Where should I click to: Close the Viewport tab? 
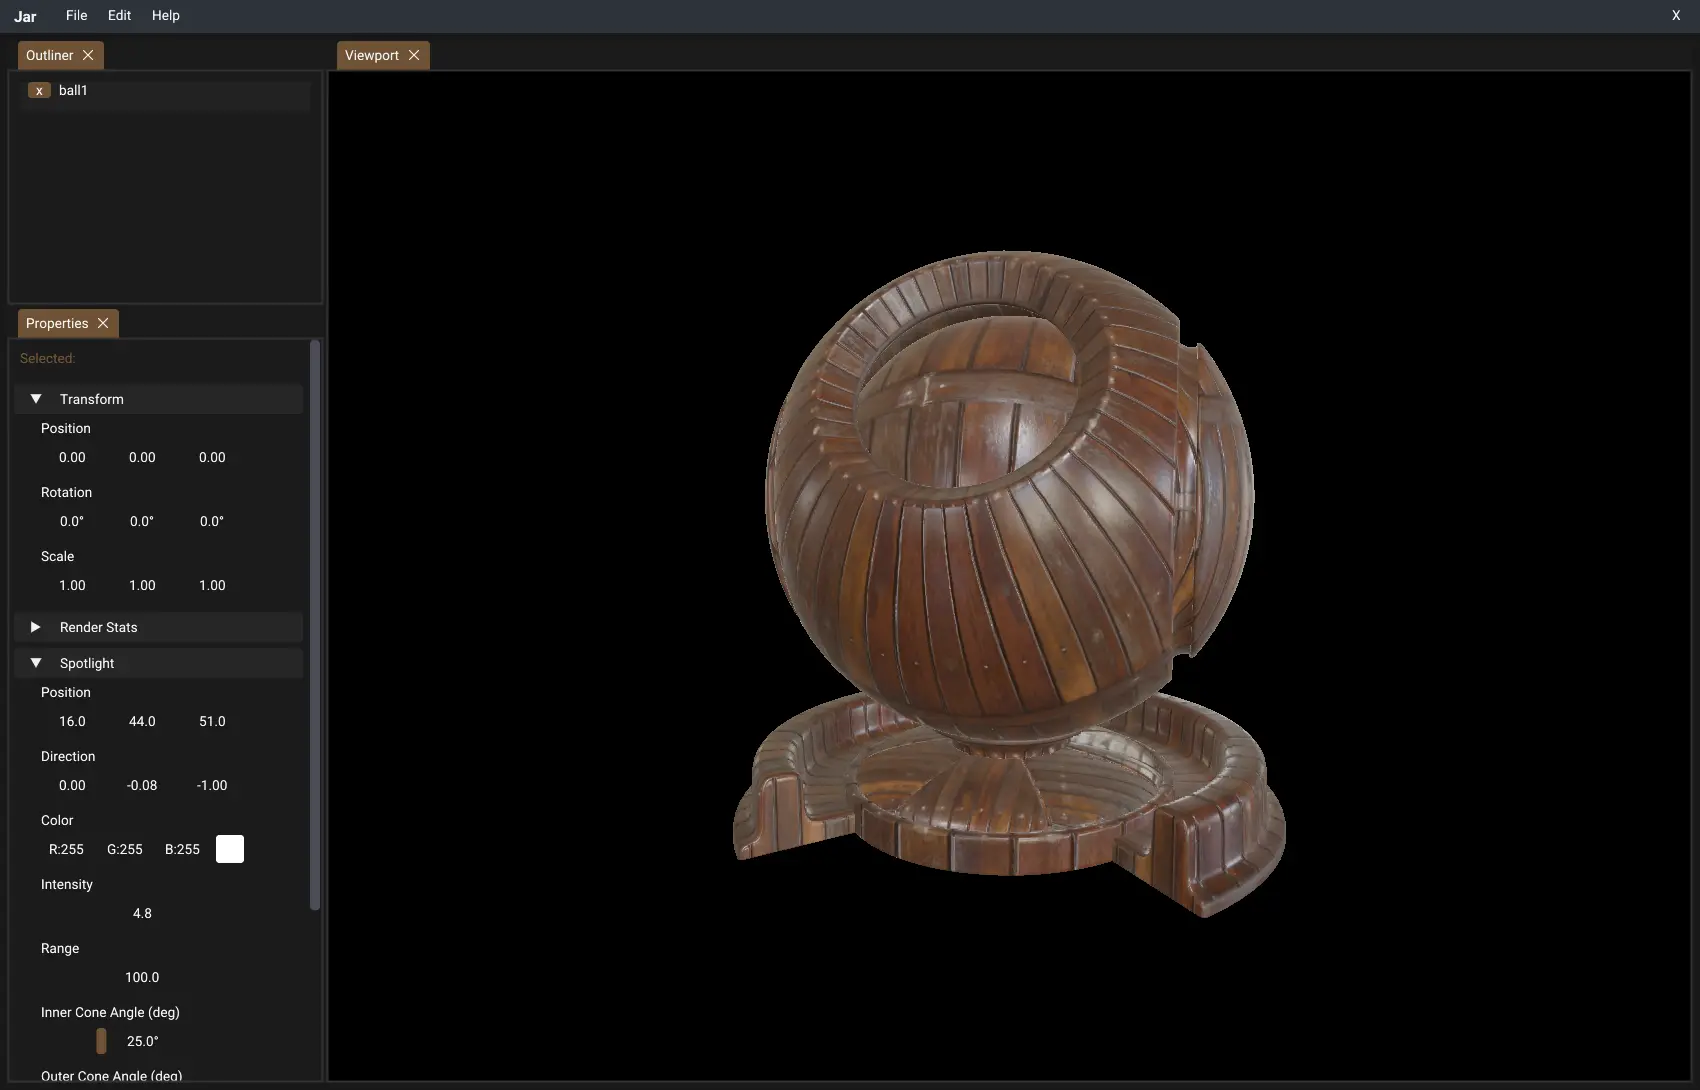(x=414, y=55)
